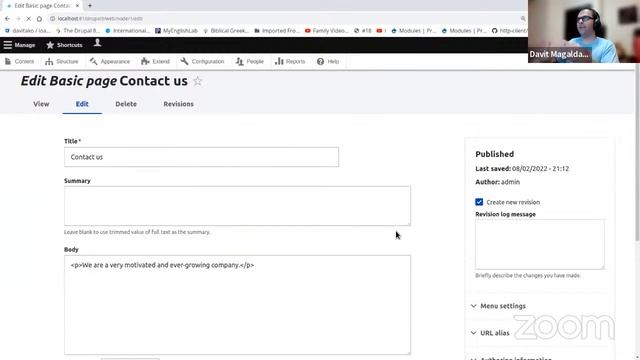Click the 'Last saved' date text
Image resolution: width=640 pixels, height=360 pixels.
pos(522,169)
